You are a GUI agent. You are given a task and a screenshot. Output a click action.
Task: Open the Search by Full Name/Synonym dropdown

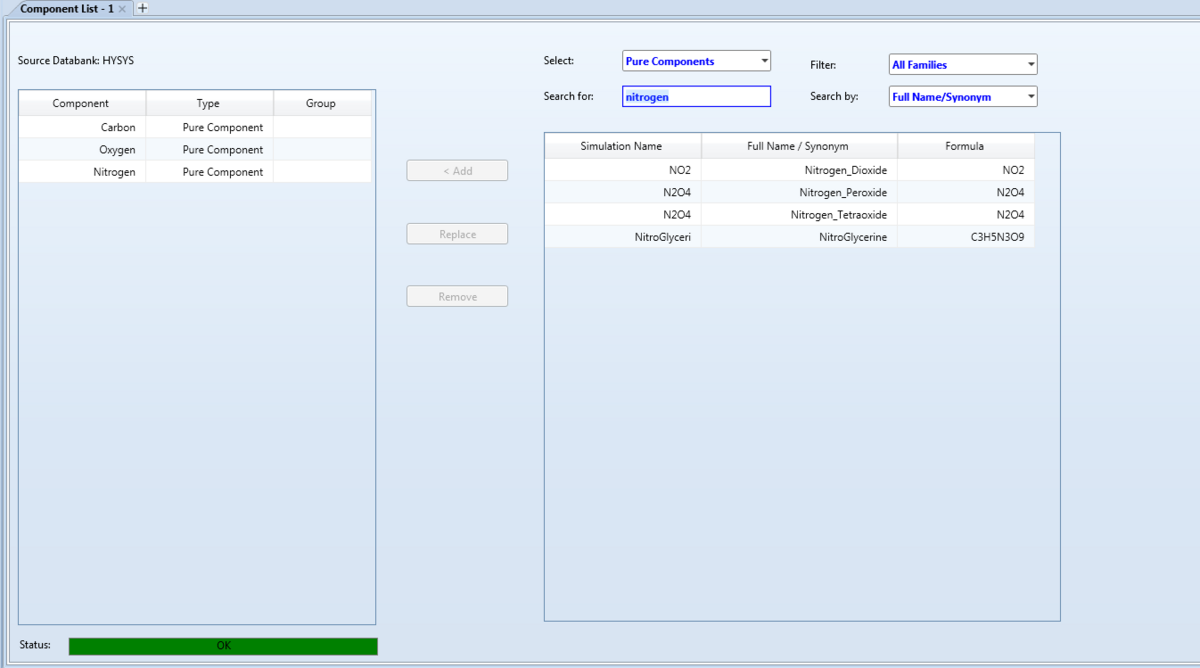[963, 97]
